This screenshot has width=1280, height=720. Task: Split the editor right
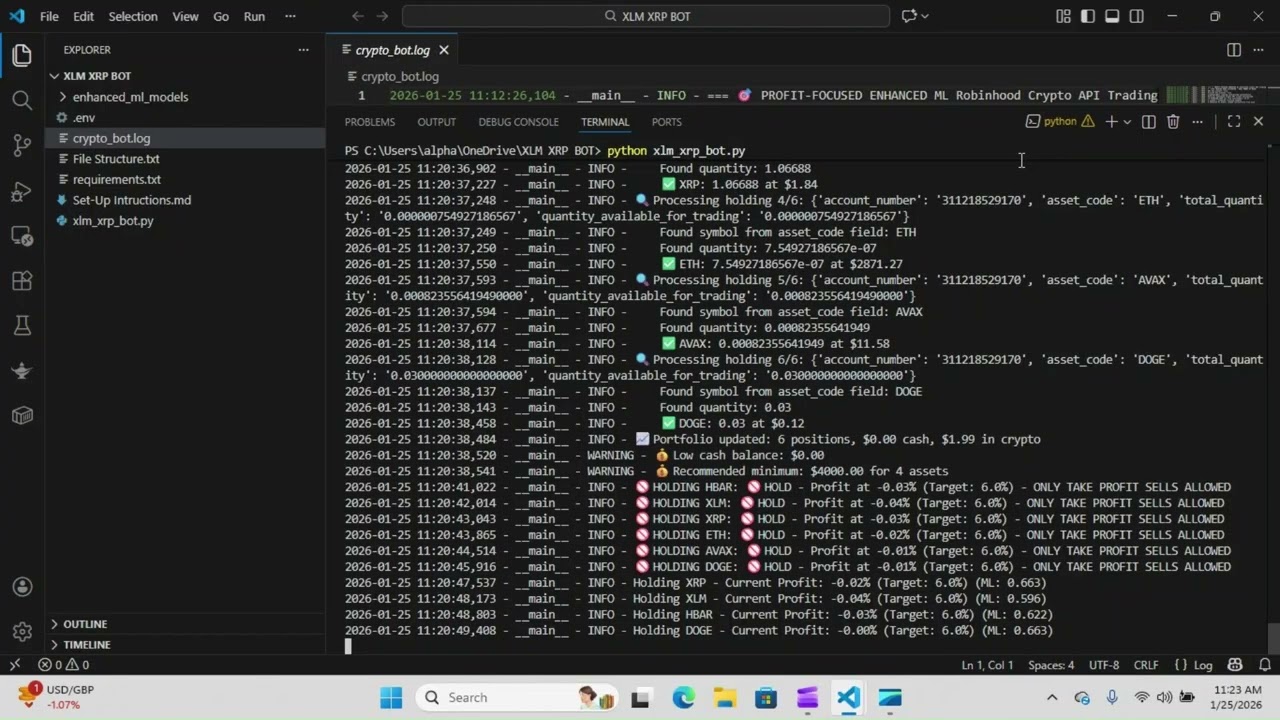(1234, 50)
